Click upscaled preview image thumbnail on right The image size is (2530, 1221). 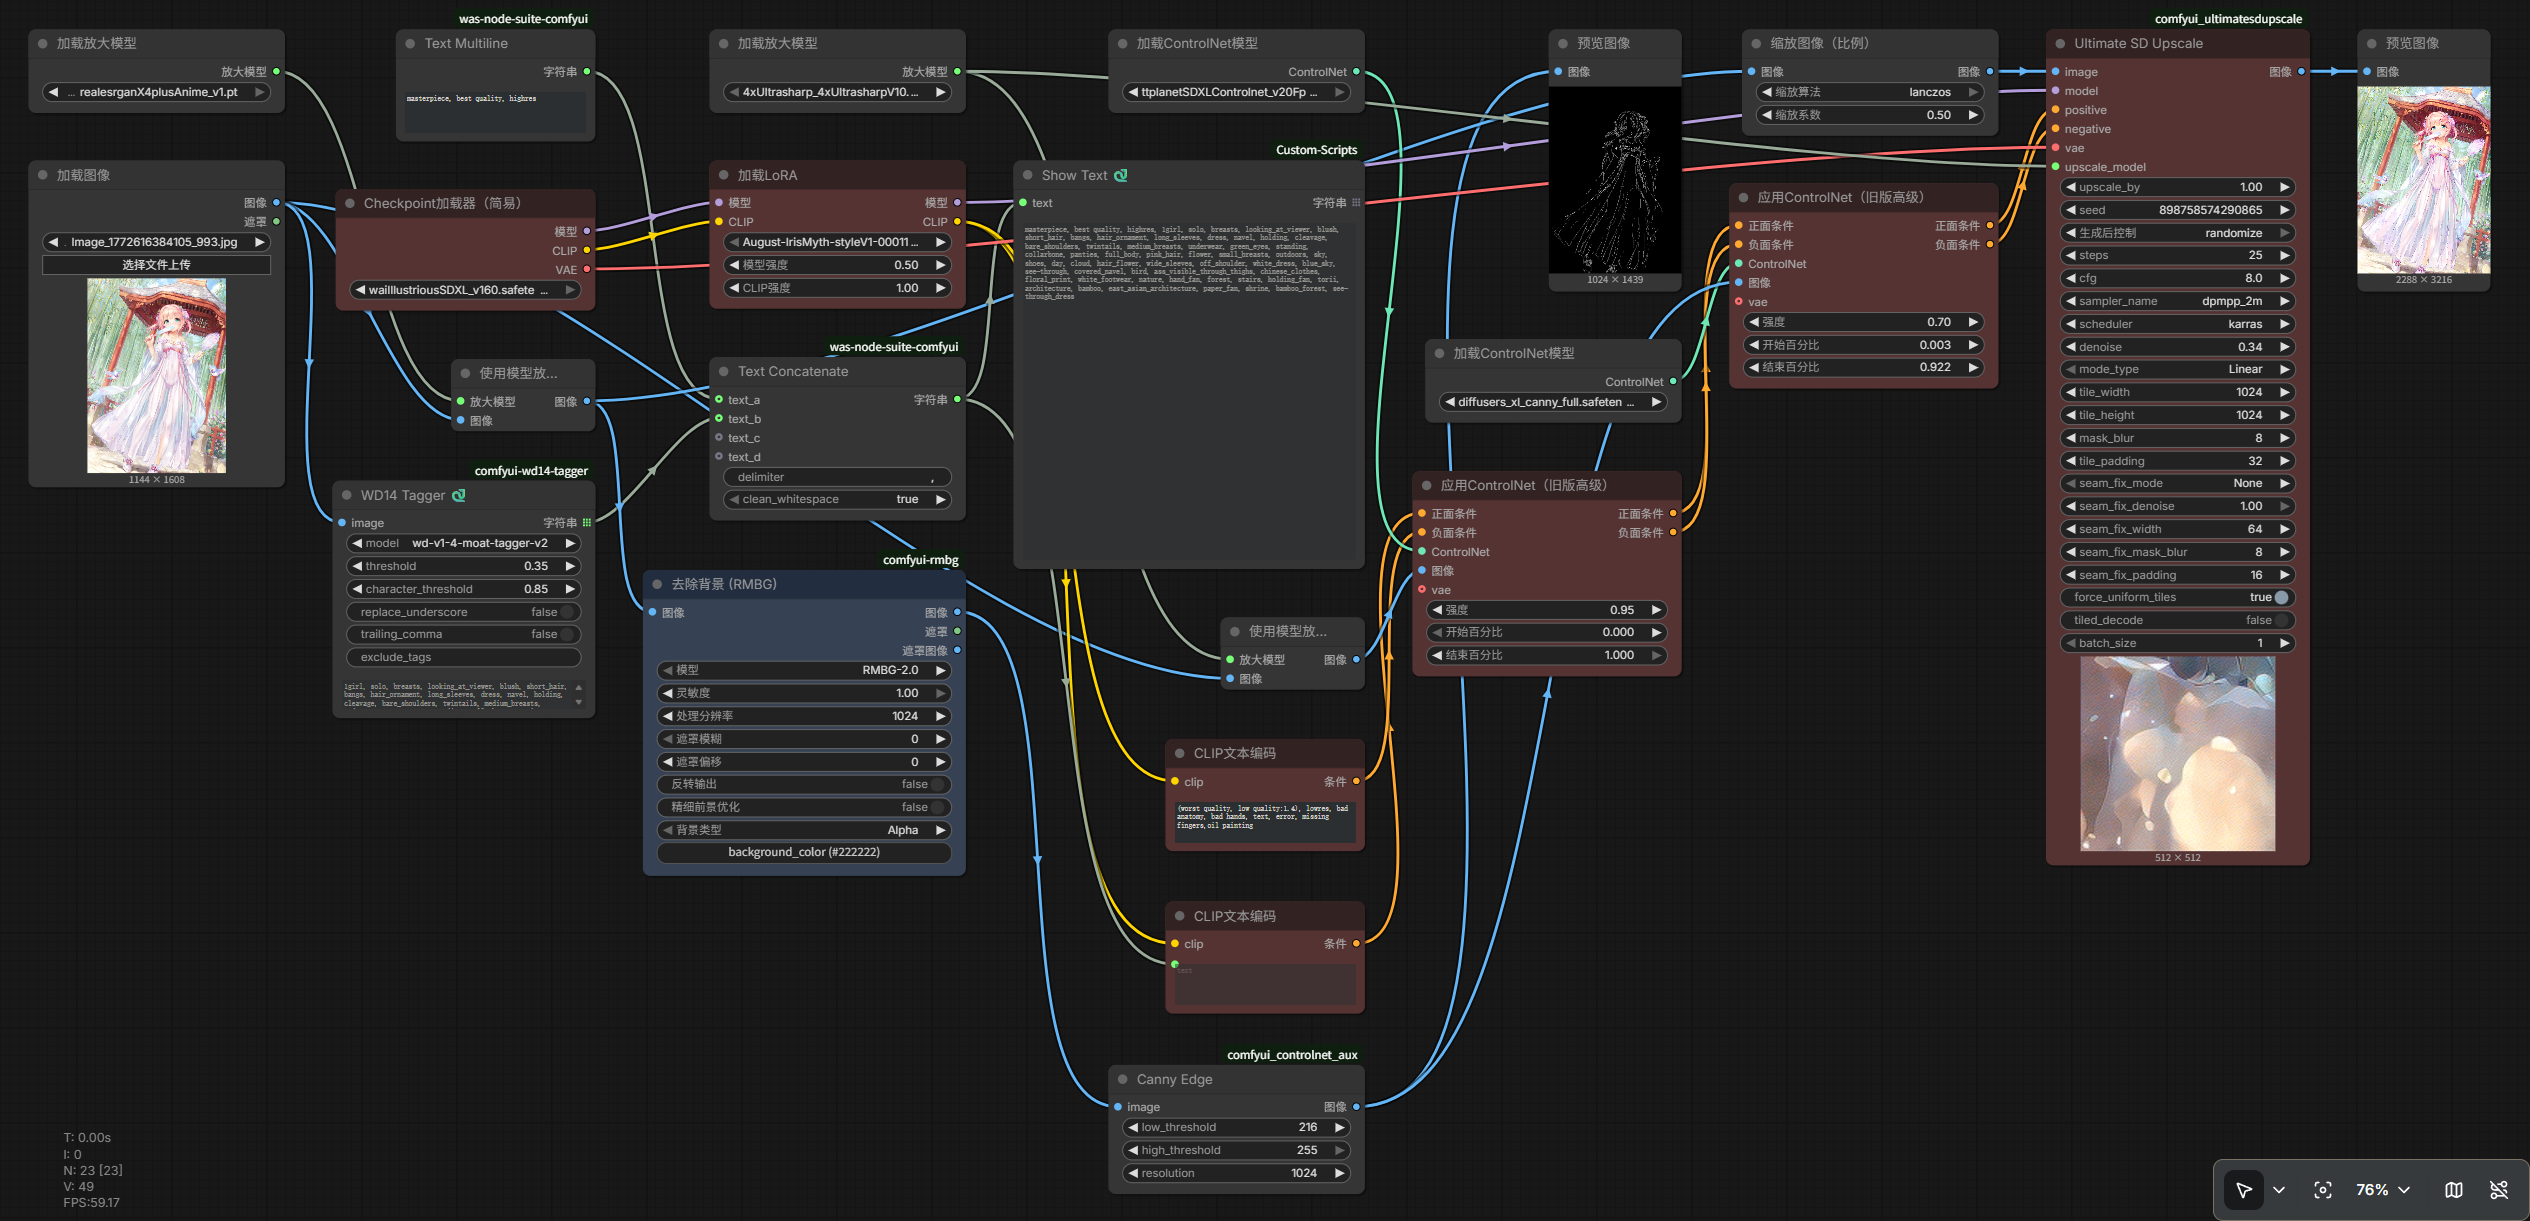click(2423, 180)
